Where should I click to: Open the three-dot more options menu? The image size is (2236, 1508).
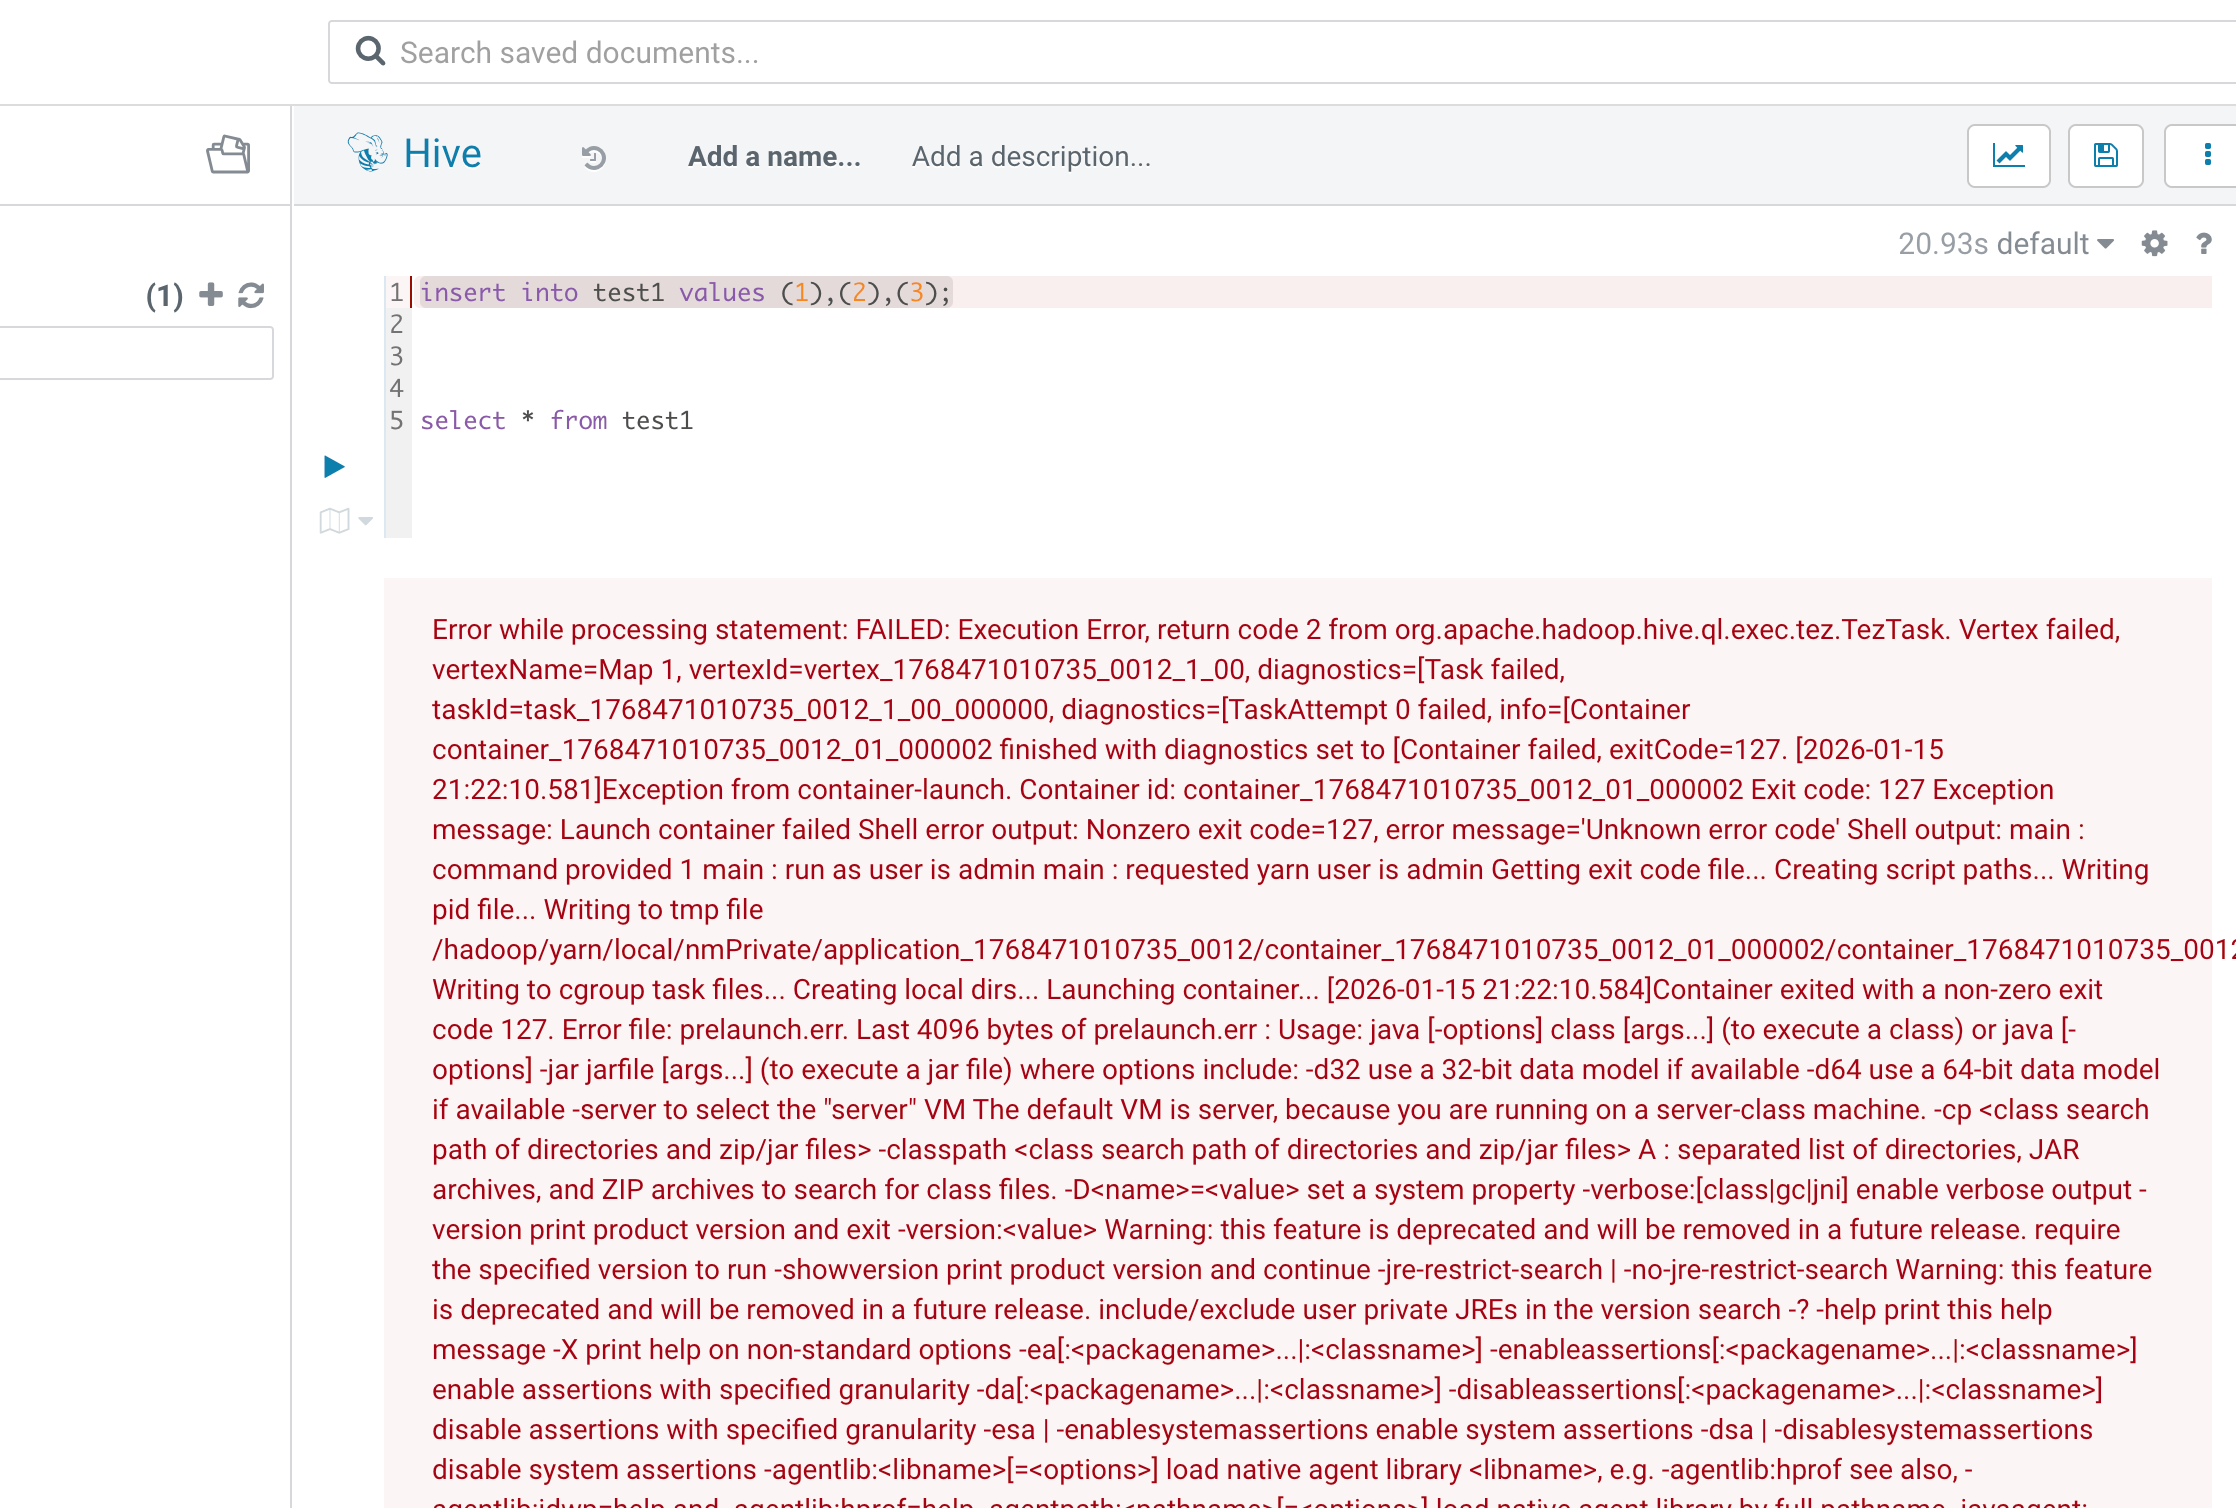coord(2207,155)
